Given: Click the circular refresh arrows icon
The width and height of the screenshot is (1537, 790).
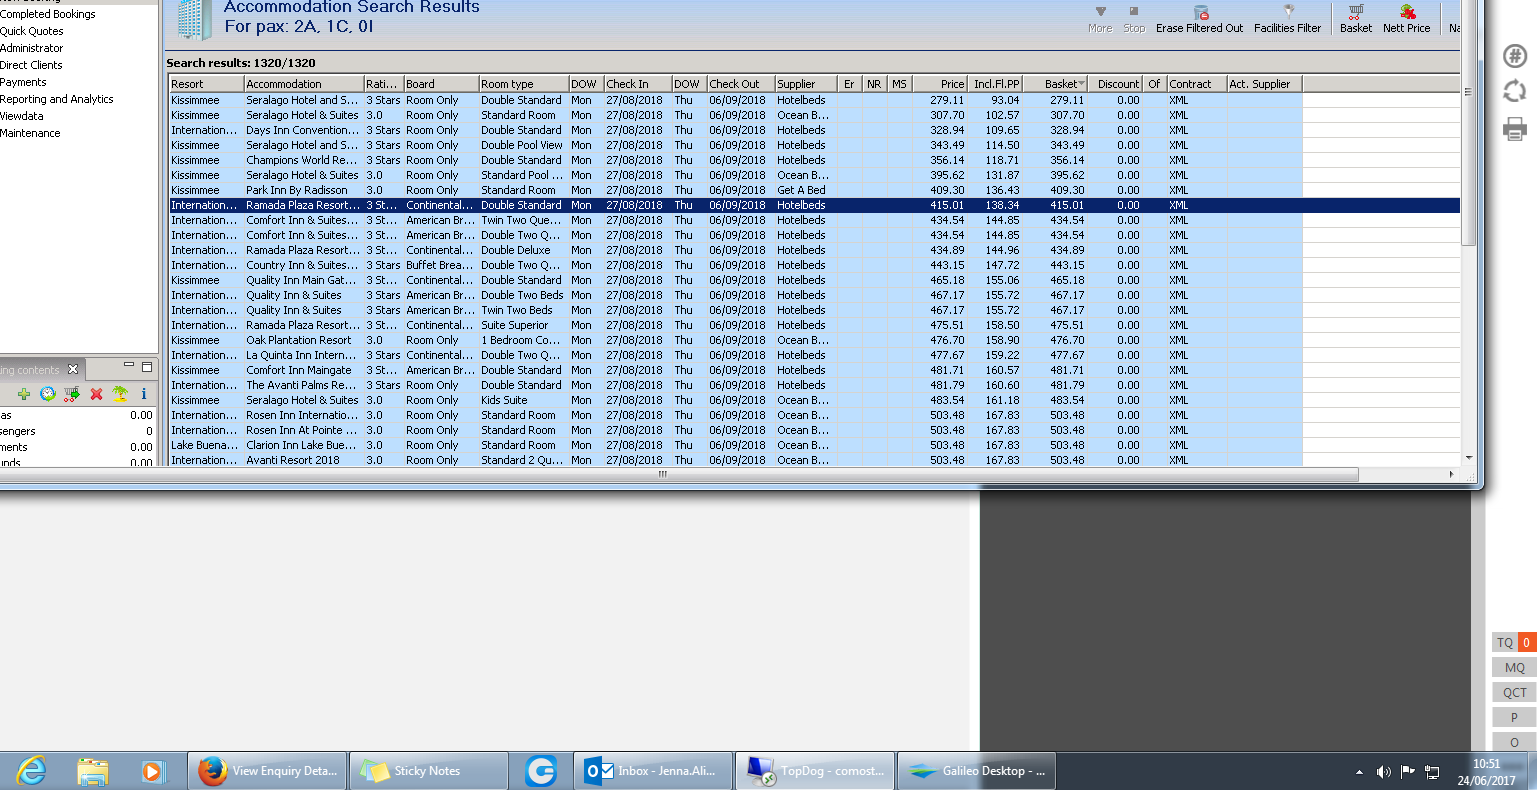Looking at the screenshot, I should (x=1515, y=92).
